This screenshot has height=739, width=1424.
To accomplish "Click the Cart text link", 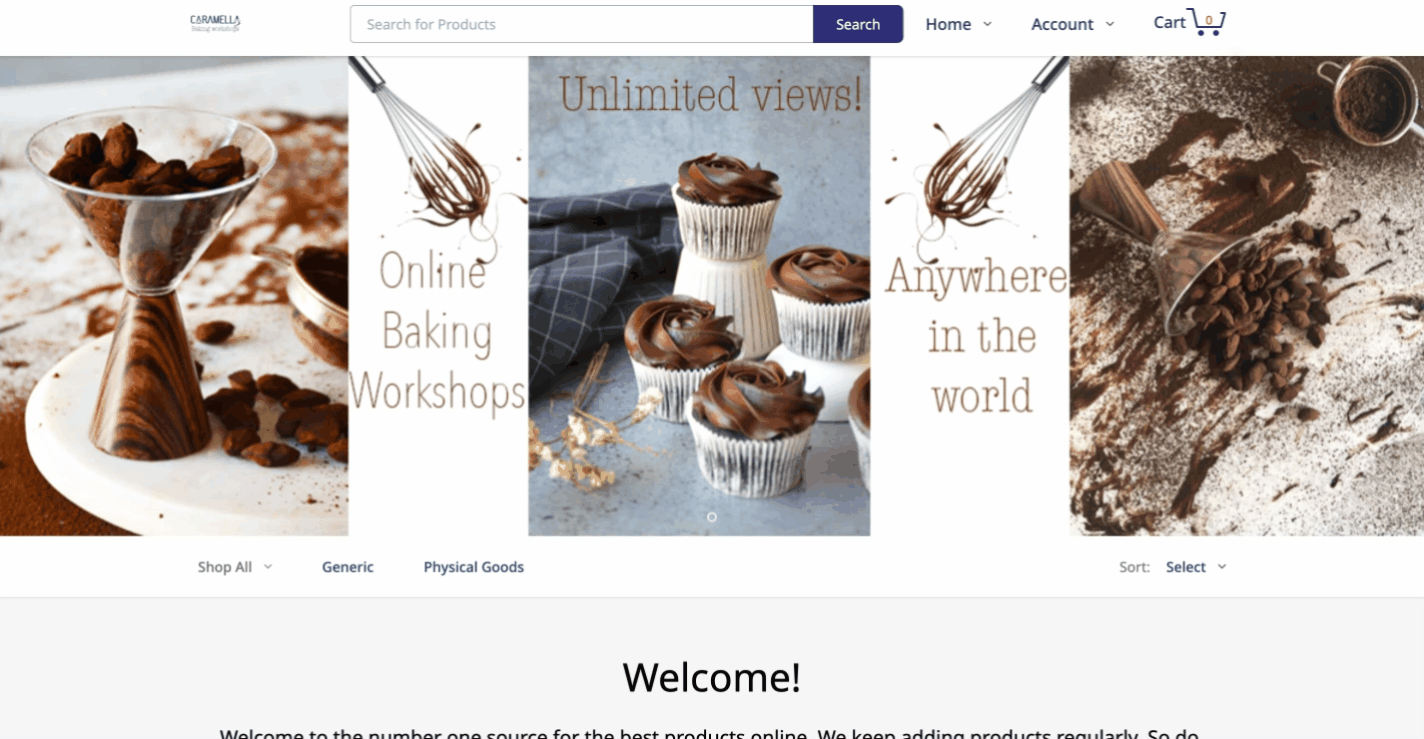I will point(1169,22).
